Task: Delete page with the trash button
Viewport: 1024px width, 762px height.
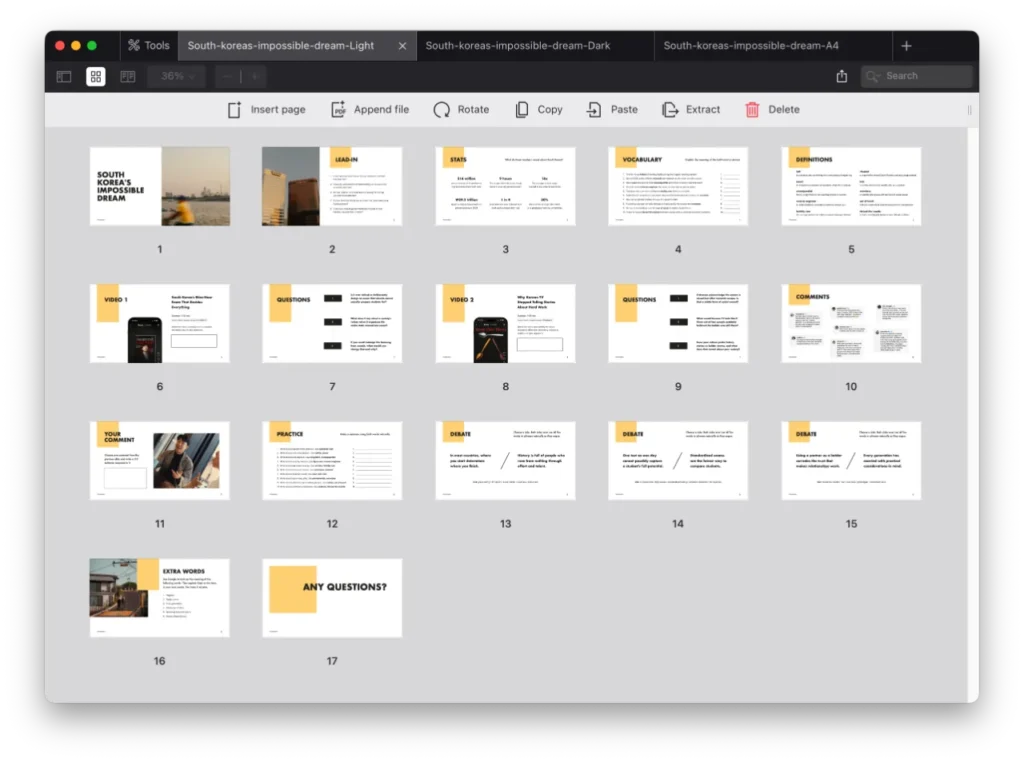Action: (x=773, y=110)
